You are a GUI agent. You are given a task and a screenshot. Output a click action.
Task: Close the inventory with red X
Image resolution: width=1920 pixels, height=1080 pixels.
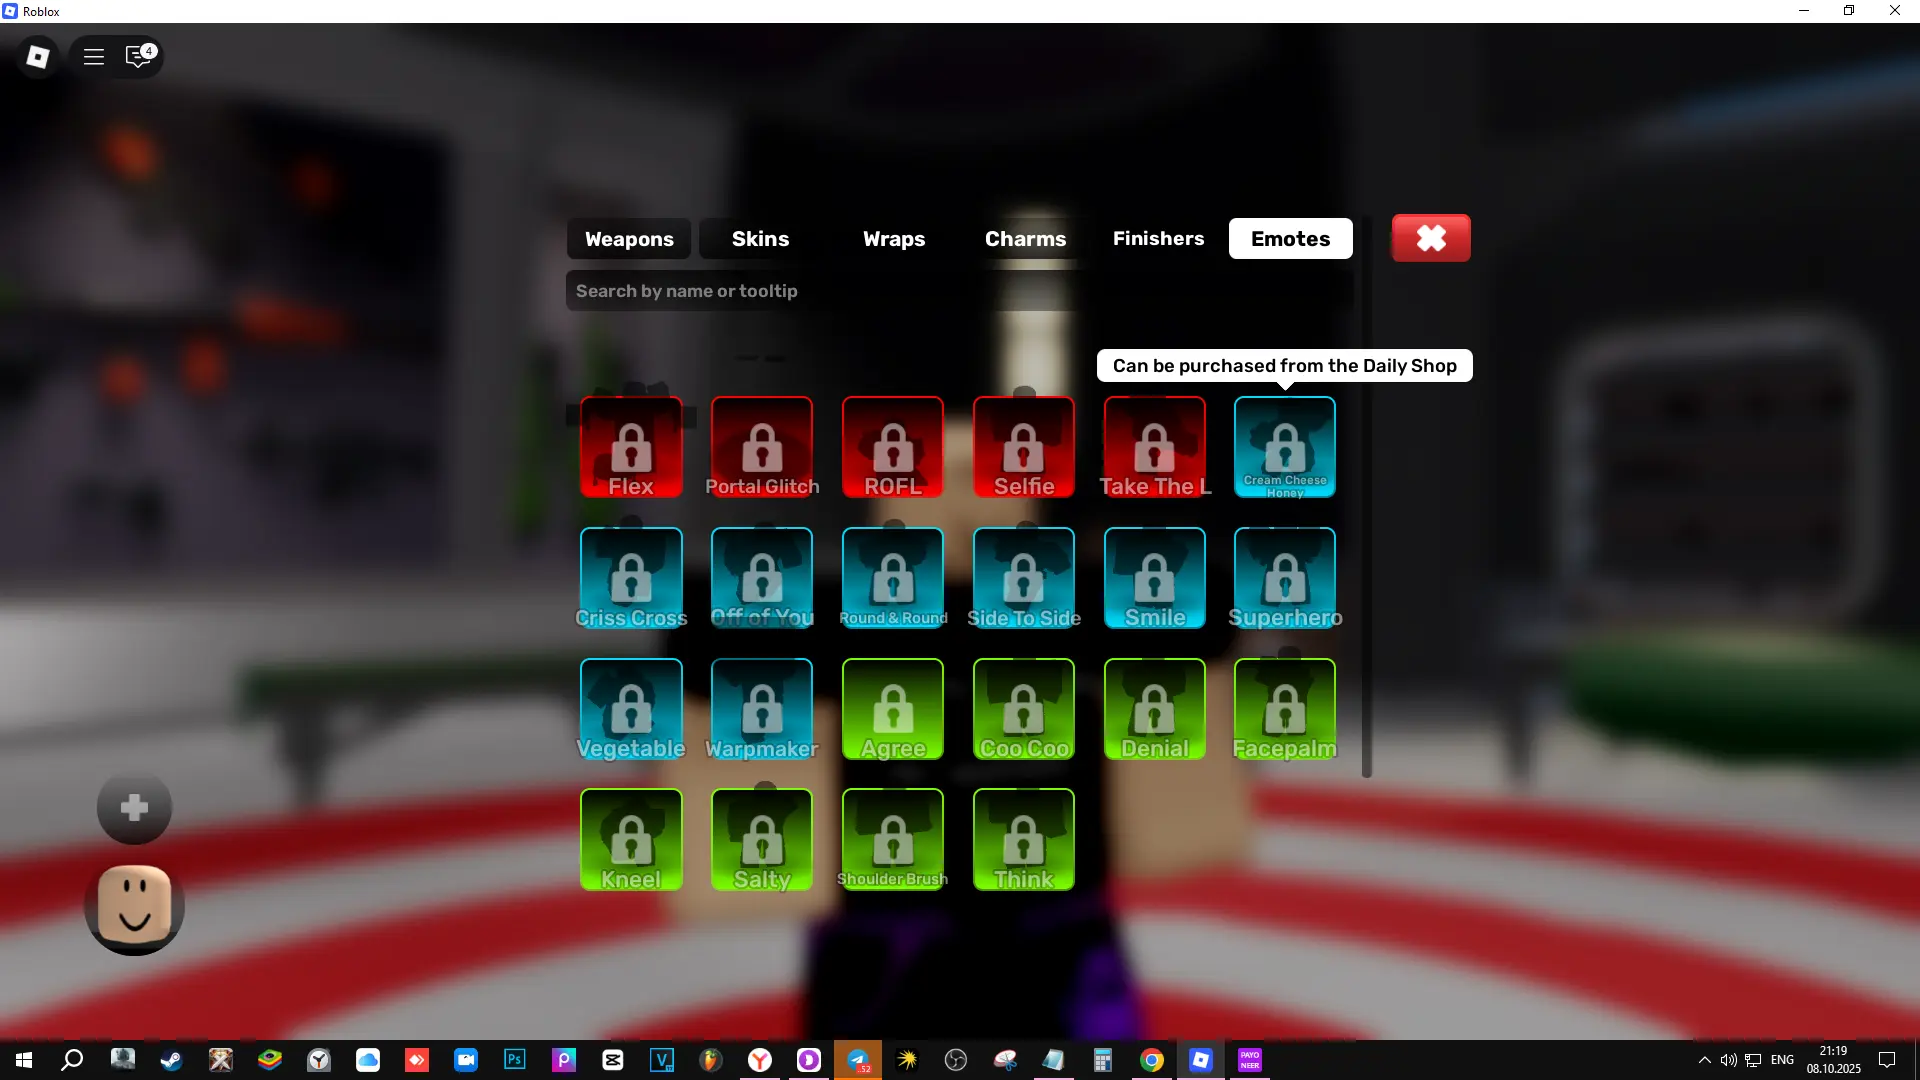tap(1431, 238)
